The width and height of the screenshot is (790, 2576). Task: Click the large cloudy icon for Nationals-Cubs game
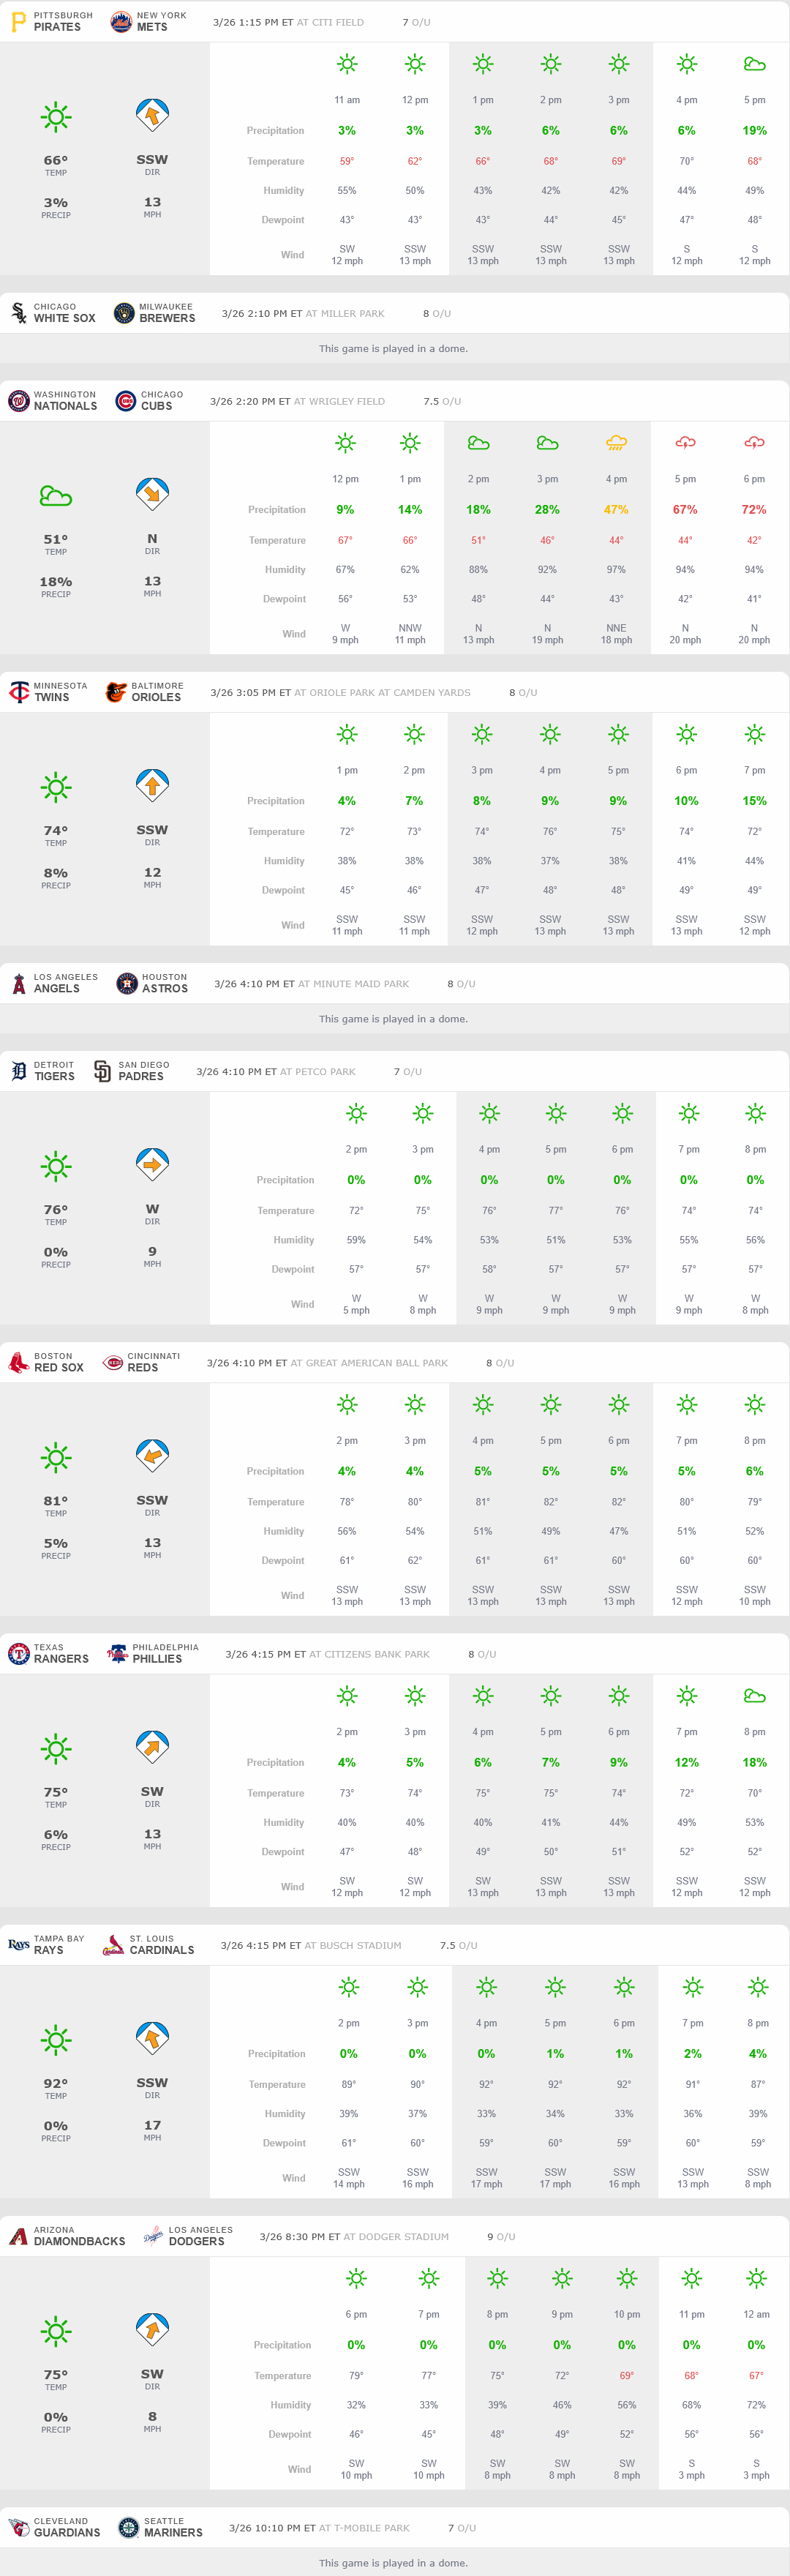click(56, 496)
